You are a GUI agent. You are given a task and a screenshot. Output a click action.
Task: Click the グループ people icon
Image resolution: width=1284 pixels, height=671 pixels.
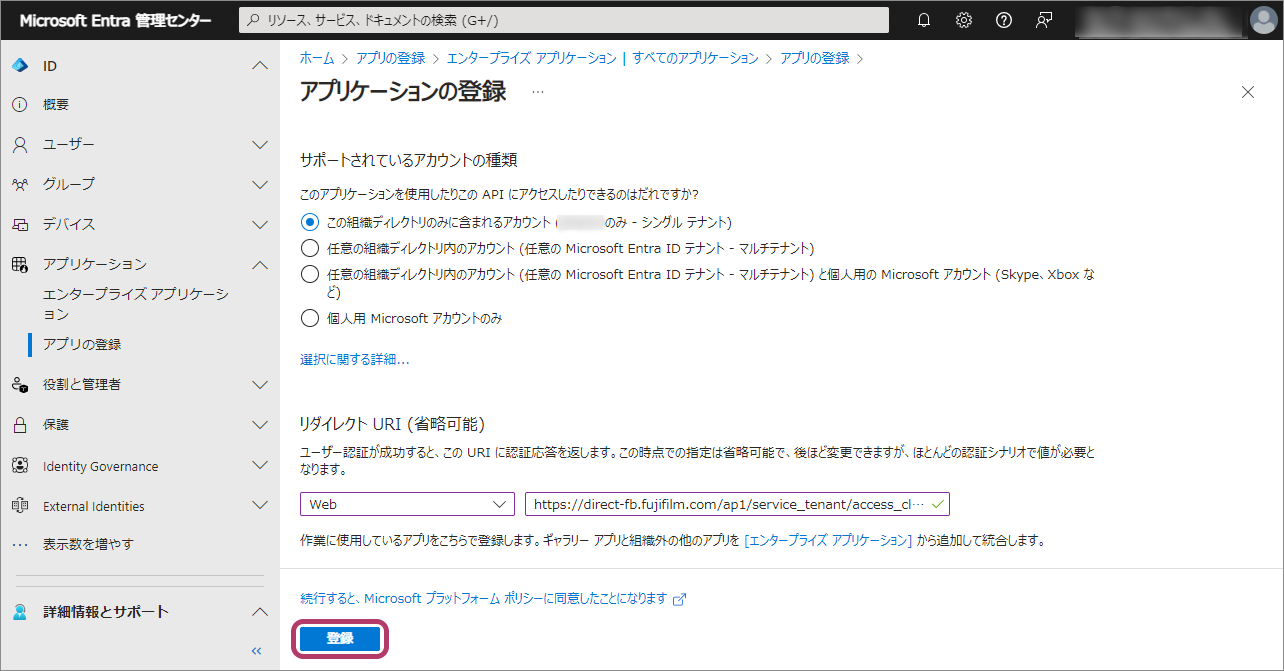[20, 185]
